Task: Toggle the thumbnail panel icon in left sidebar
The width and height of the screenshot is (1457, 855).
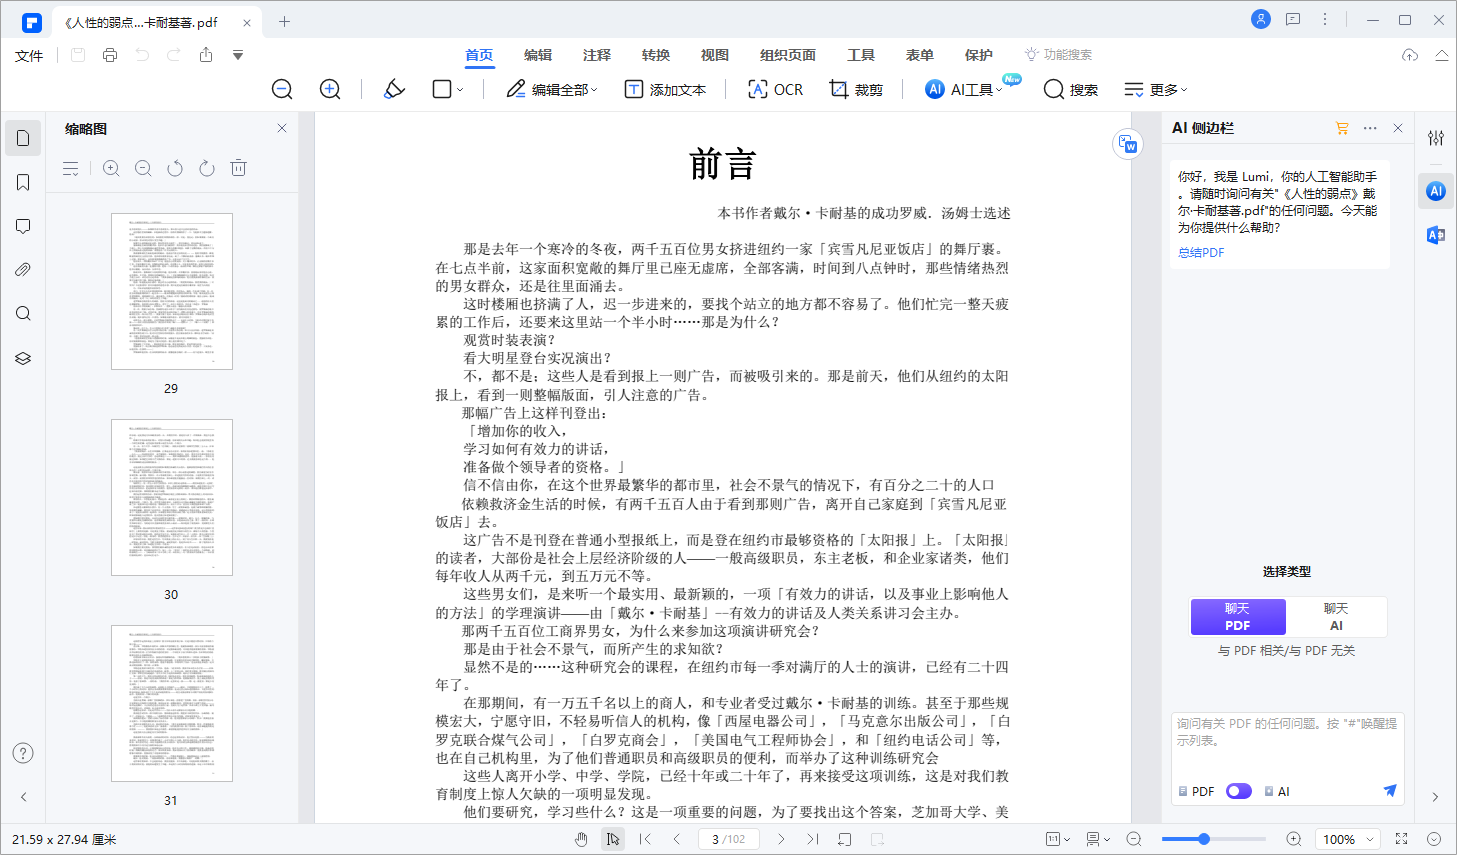Action: [23, 138]
